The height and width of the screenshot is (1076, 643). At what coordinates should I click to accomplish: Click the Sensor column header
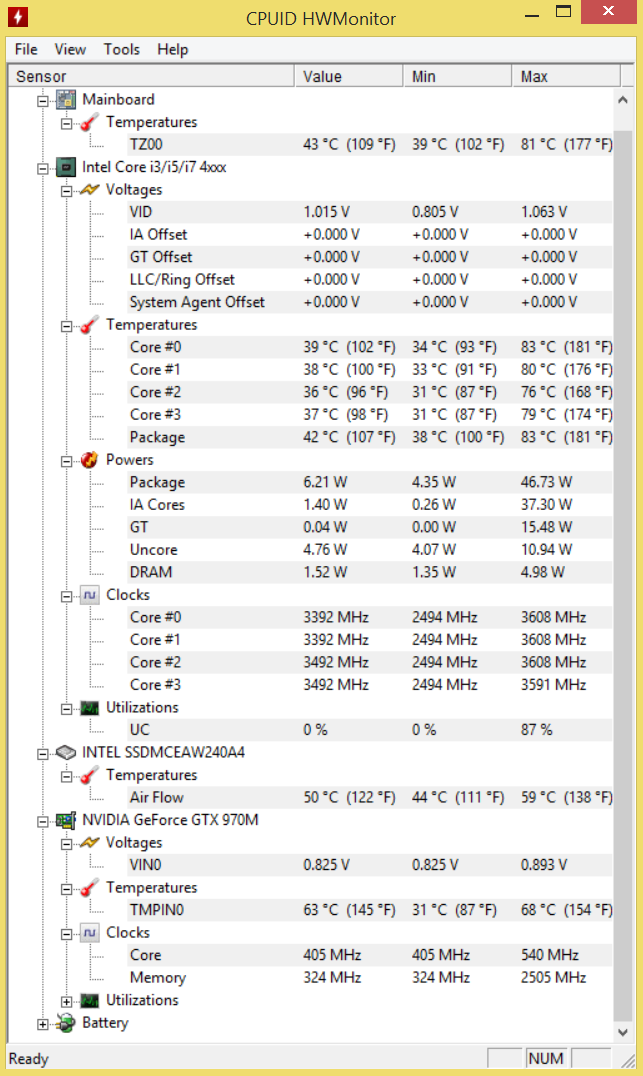coord(151,76)
